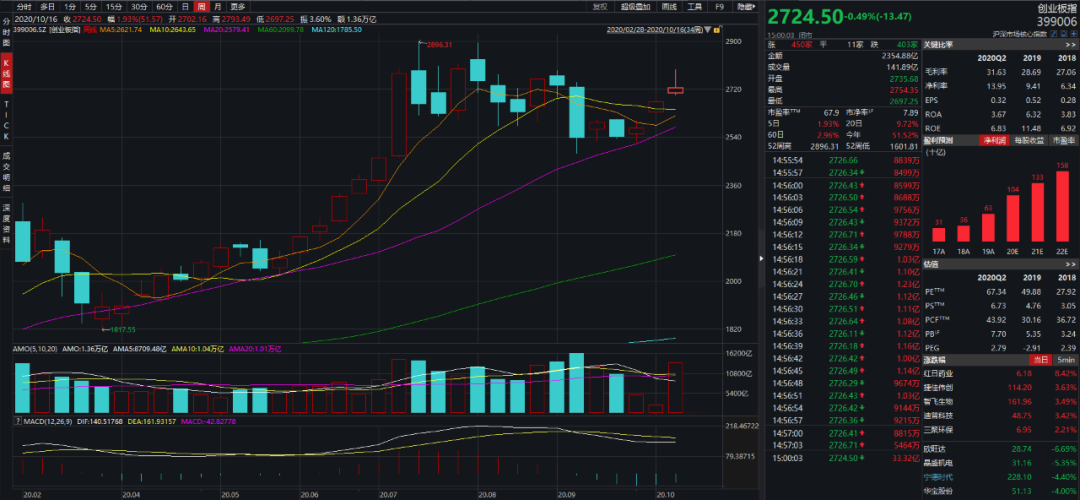1080x500 pixels.
Task: Select the 60分 period tab
Action: (165, 6)
